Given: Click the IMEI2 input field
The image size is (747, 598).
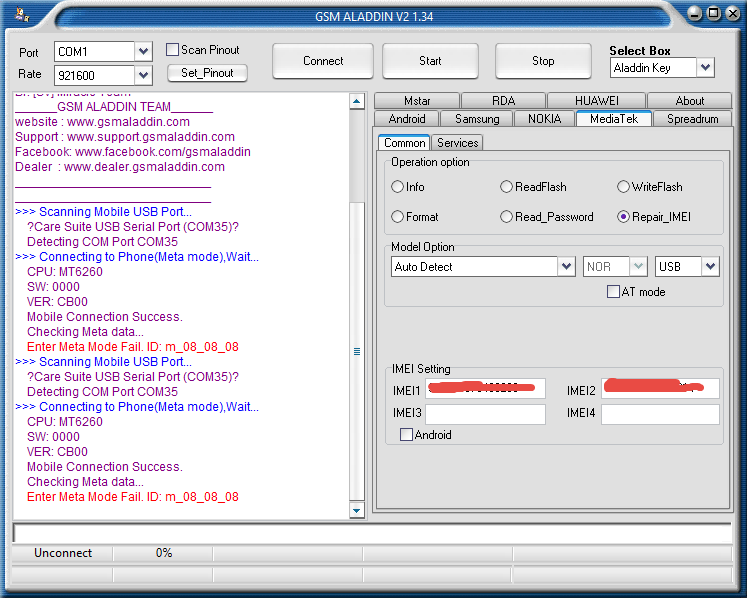Looking at the screenshot, I should click(x=660, y=388).
